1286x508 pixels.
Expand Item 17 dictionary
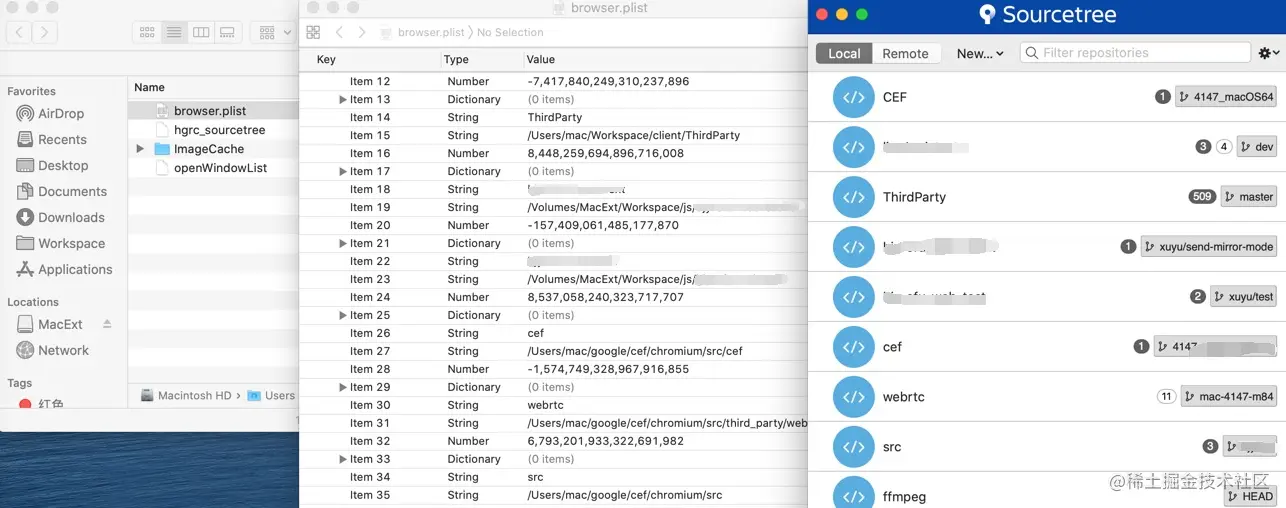(342, 172)
